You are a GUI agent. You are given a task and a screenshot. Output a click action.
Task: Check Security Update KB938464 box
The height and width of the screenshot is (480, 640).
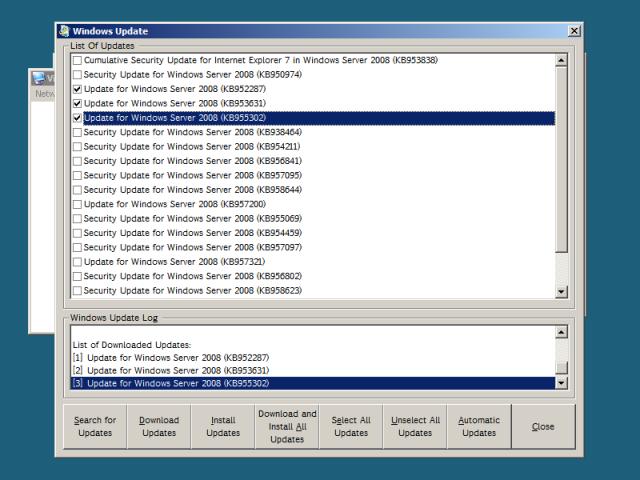(77, 132)
